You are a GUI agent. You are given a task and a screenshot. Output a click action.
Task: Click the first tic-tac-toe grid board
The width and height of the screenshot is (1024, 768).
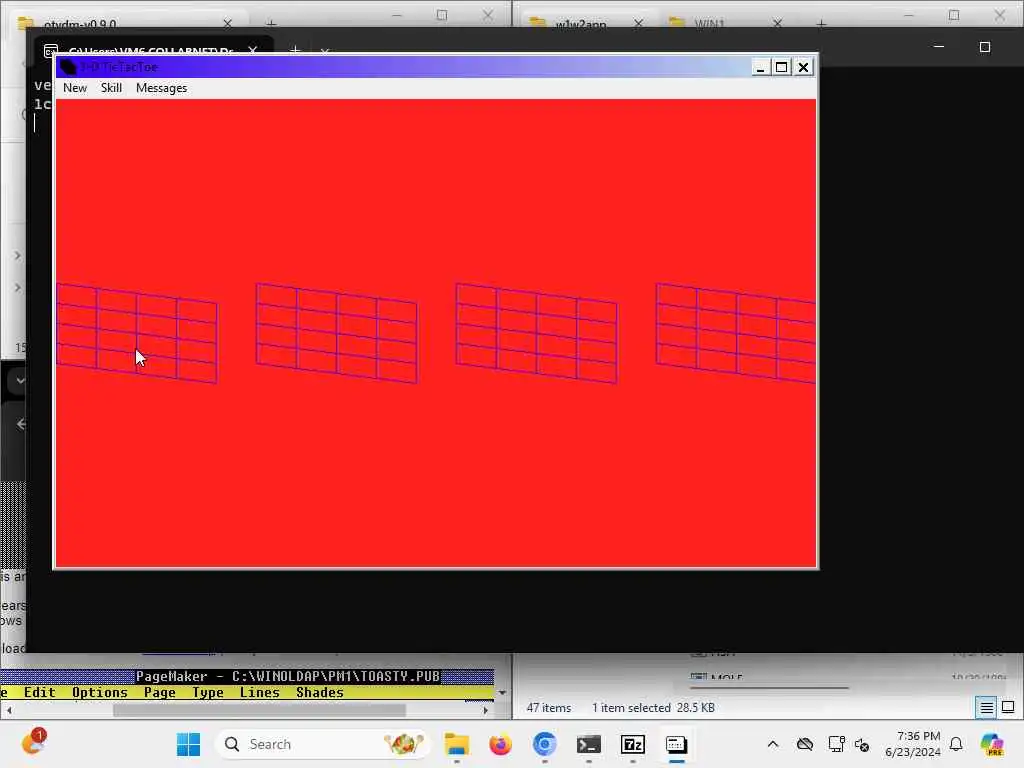point(137,333)
